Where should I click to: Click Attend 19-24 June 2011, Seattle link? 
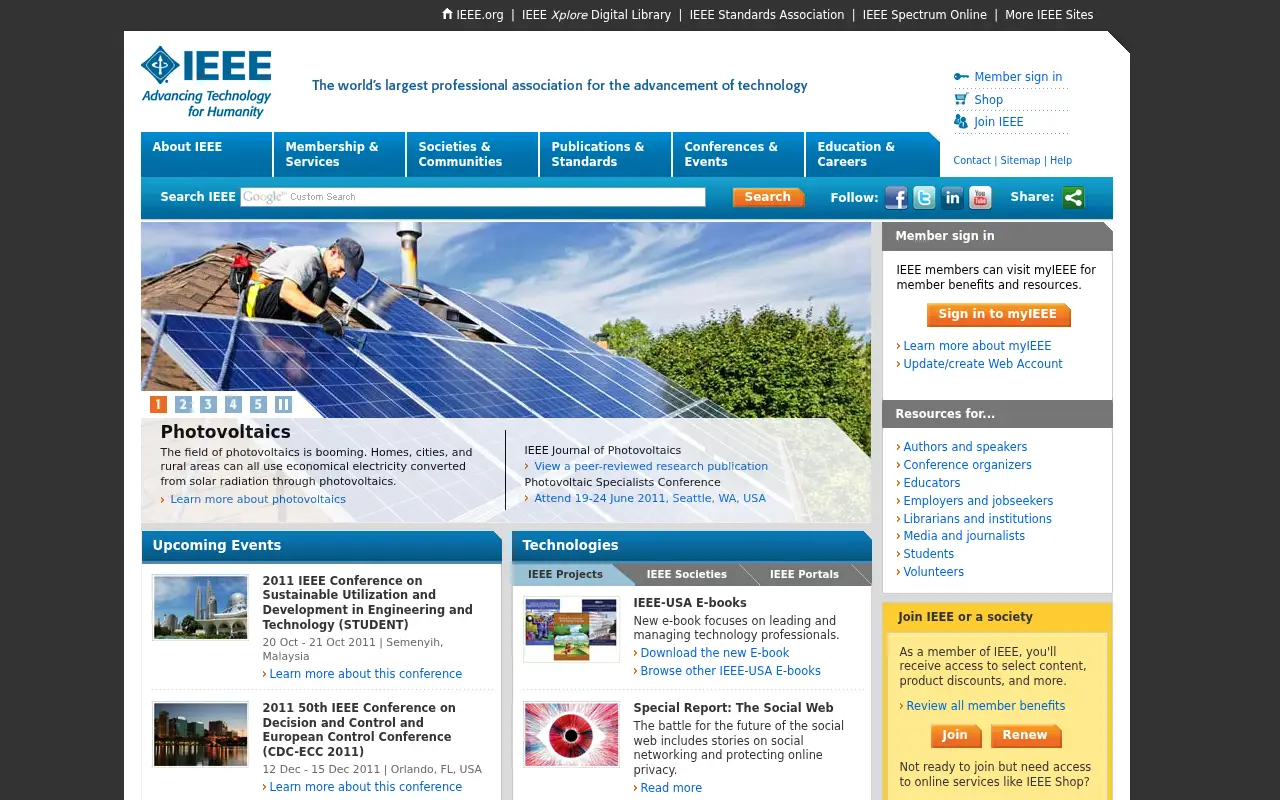650,498
